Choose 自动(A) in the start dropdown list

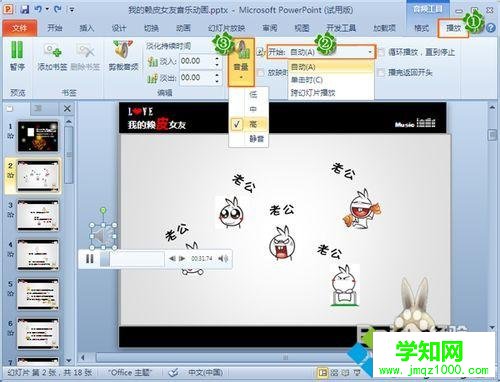pyautogui.click(x=330, y=67)
